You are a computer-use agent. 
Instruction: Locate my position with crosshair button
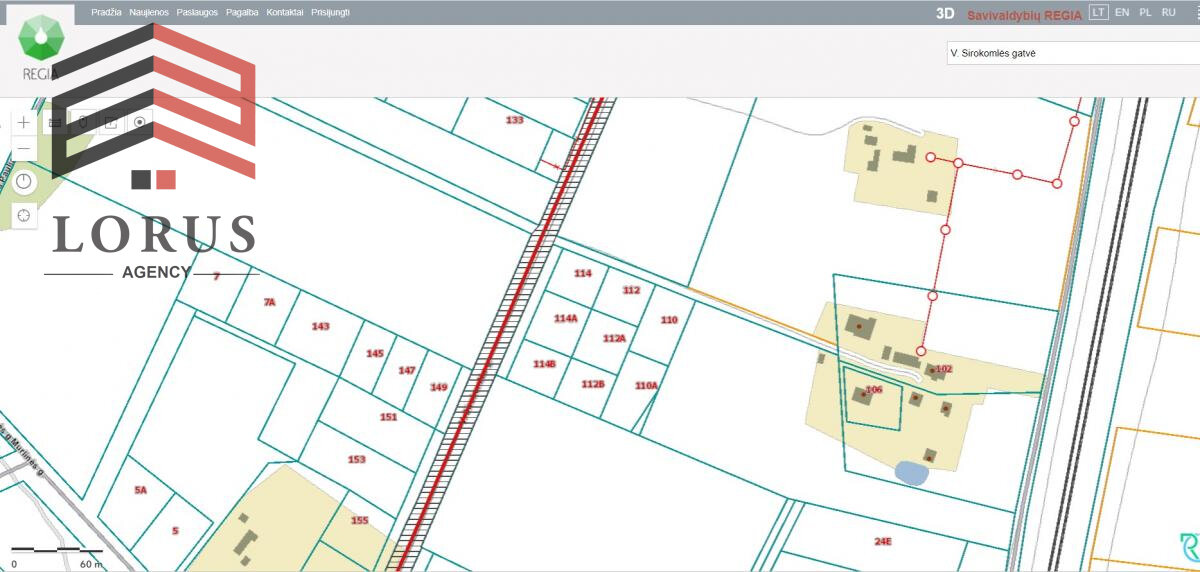[24, 214]
